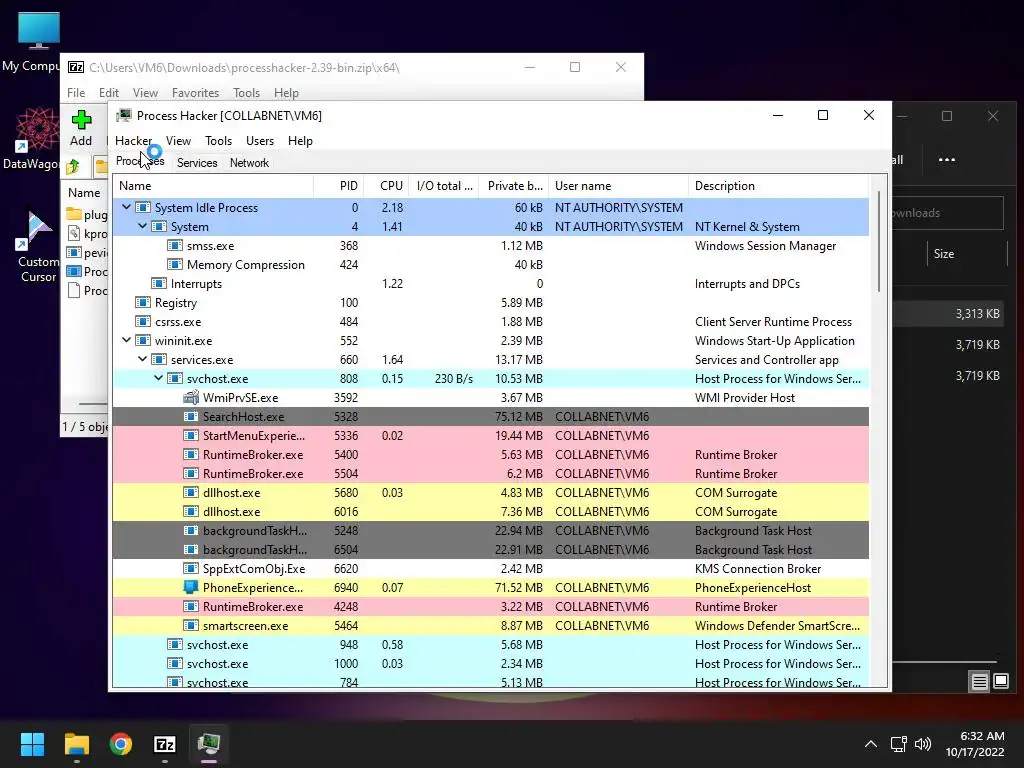Open the Tools menu in Process Hacker
This screenshot has height=768, width=1024.
coord(218,140)
